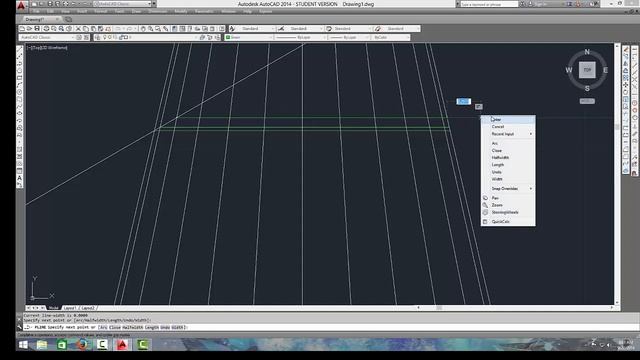Click the Cut scissors icon
The height and width of the screenshot is (360, 640).
pos(78,29)
